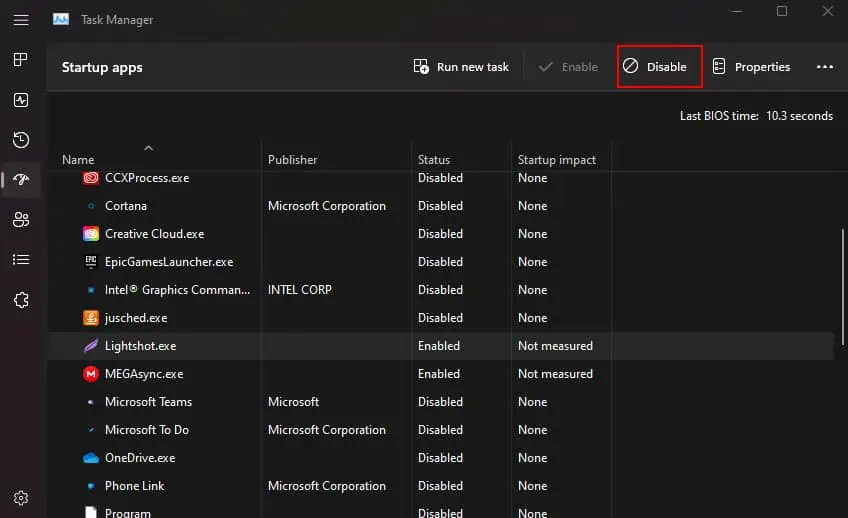
Task: Sort by Publisher column header
Action: (x=293, y=160)
